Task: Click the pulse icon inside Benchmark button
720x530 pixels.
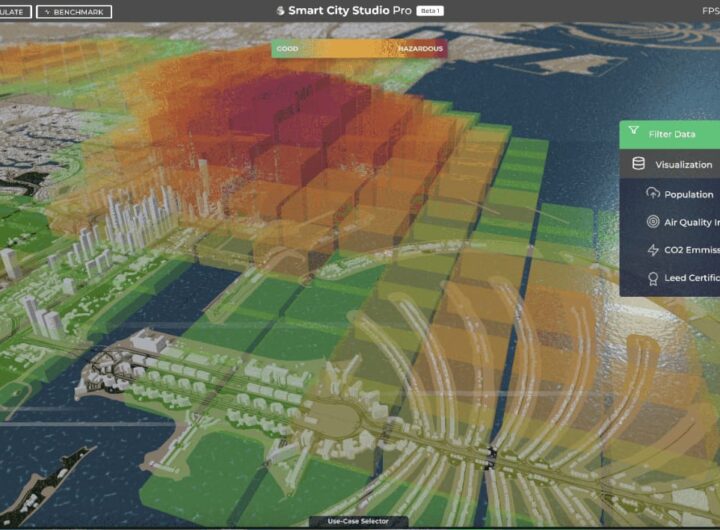Action: point(47,12)
